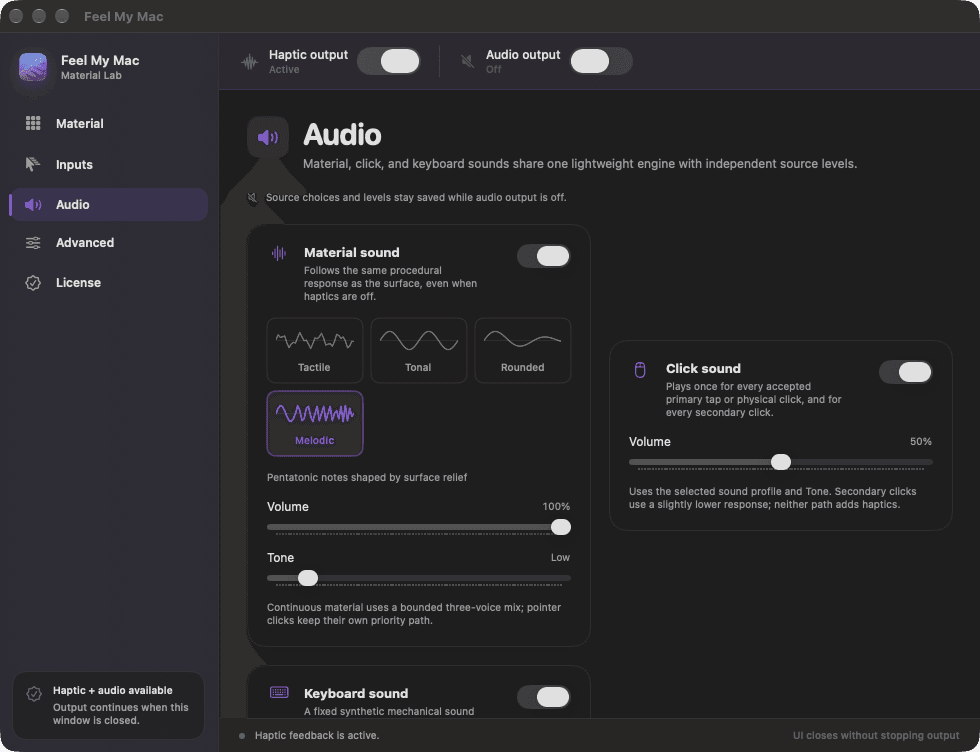Toggle the Audio output switch

(601, 61)
